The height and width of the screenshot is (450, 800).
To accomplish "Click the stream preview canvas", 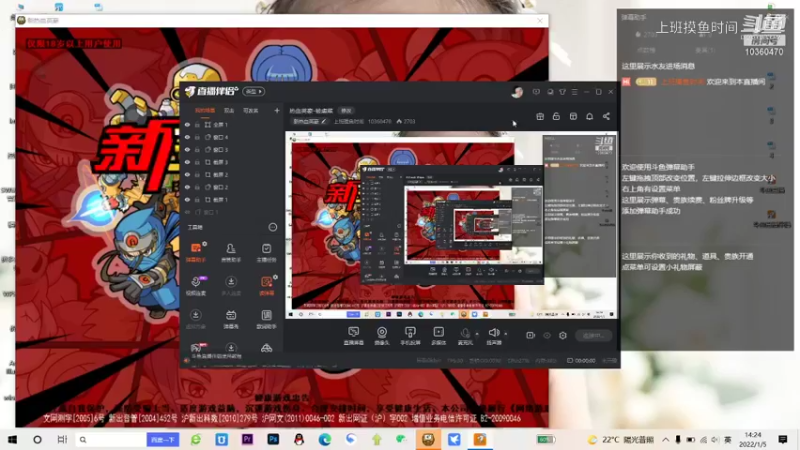I will pos(451,225).
